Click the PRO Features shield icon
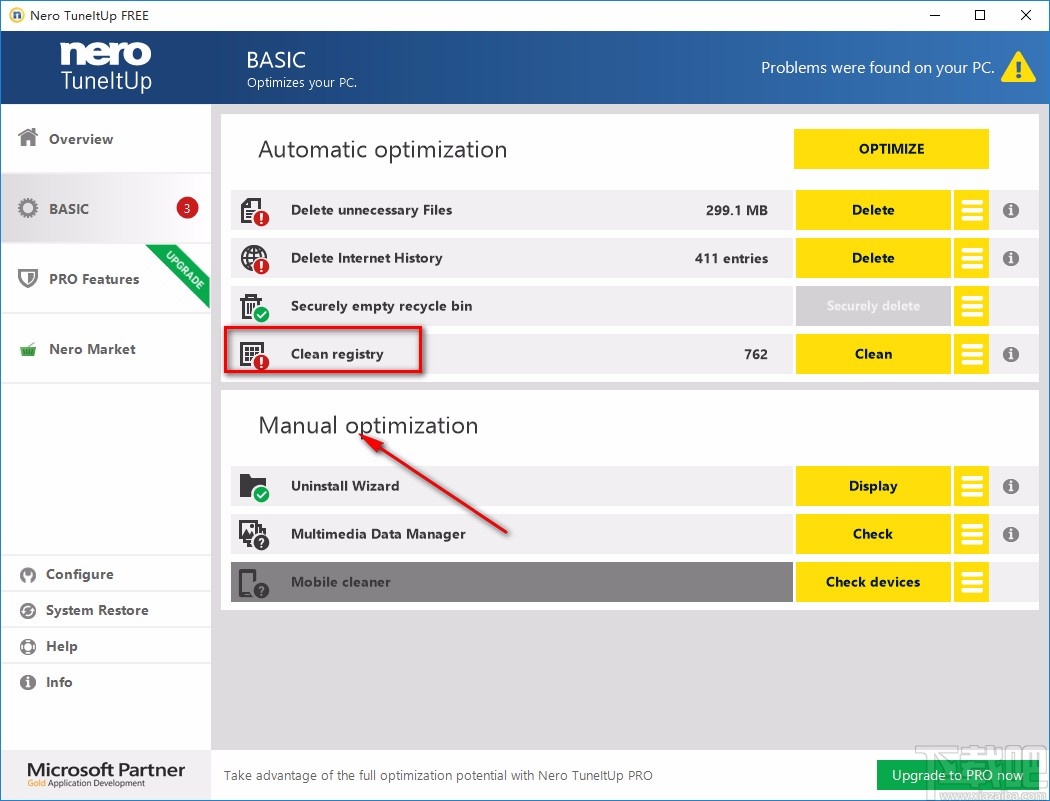This screenshot has width=1050, height=801. [x=28, y=279]
